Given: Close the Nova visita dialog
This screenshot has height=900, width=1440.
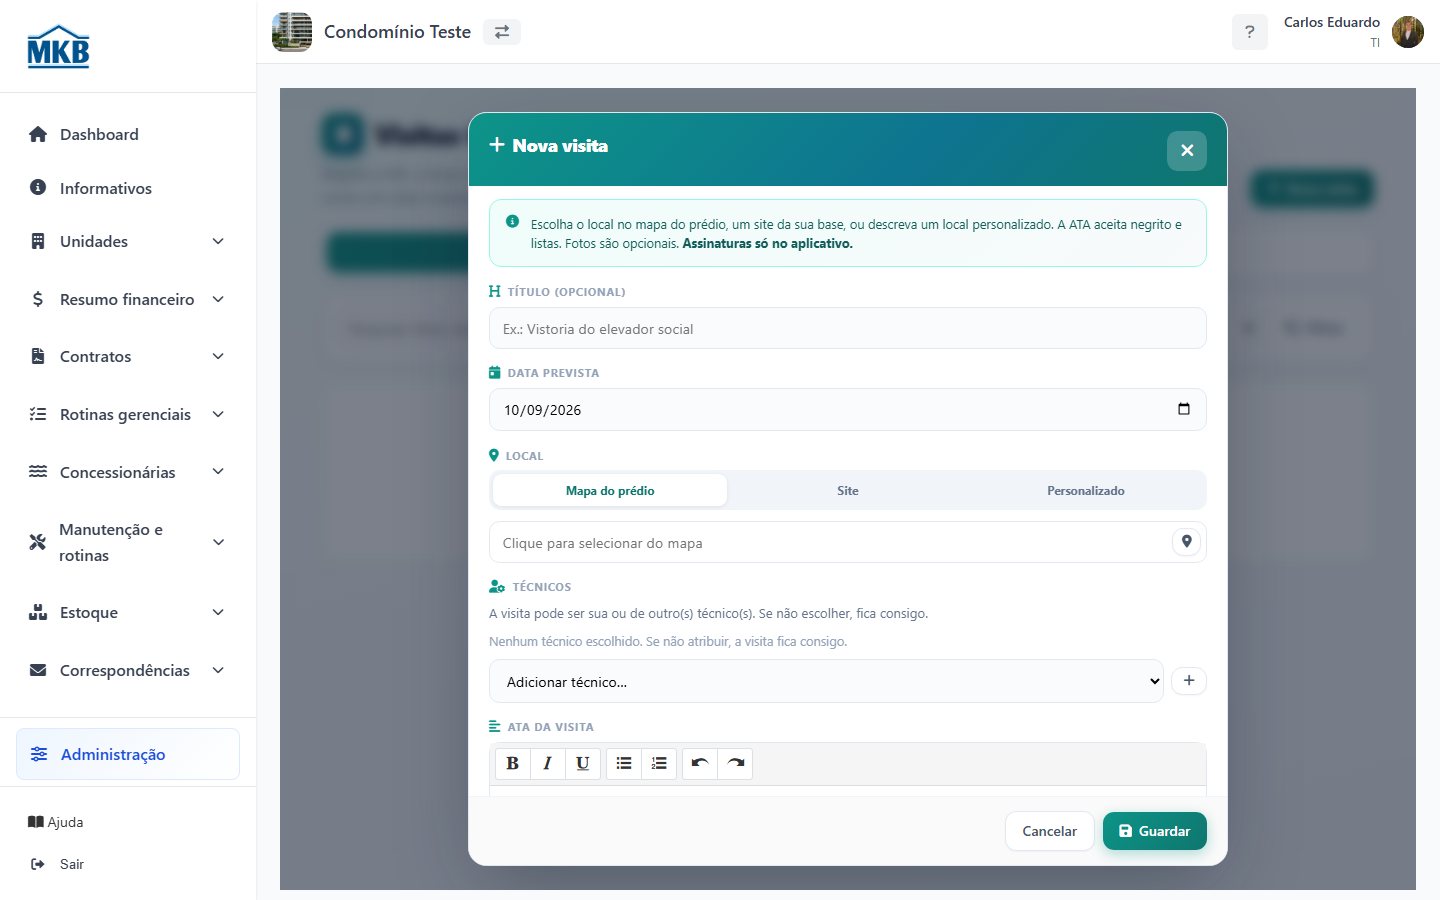Looking at the screenshot, I should (x=1187, y=150).
